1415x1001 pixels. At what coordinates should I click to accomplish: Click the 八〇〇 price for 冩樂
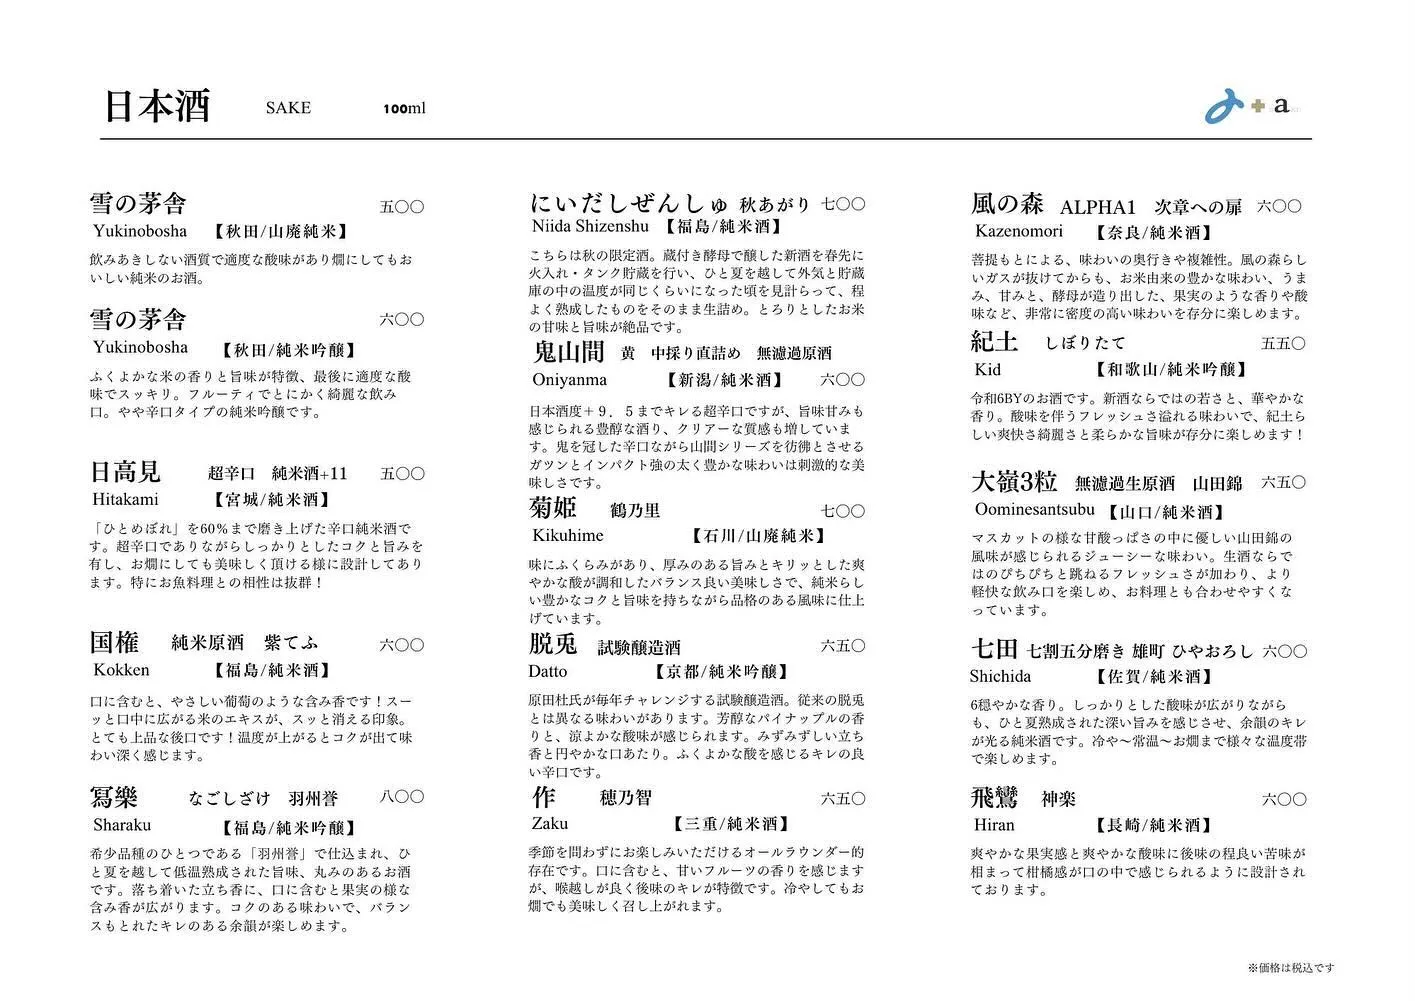coord(402,797)
